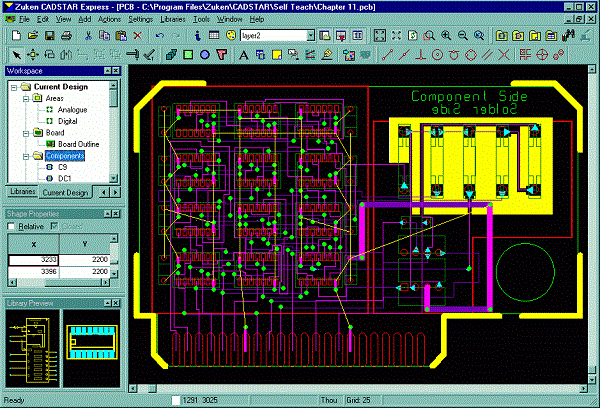Open the Settings menu

pyautogui.click(x=140, y=19)
